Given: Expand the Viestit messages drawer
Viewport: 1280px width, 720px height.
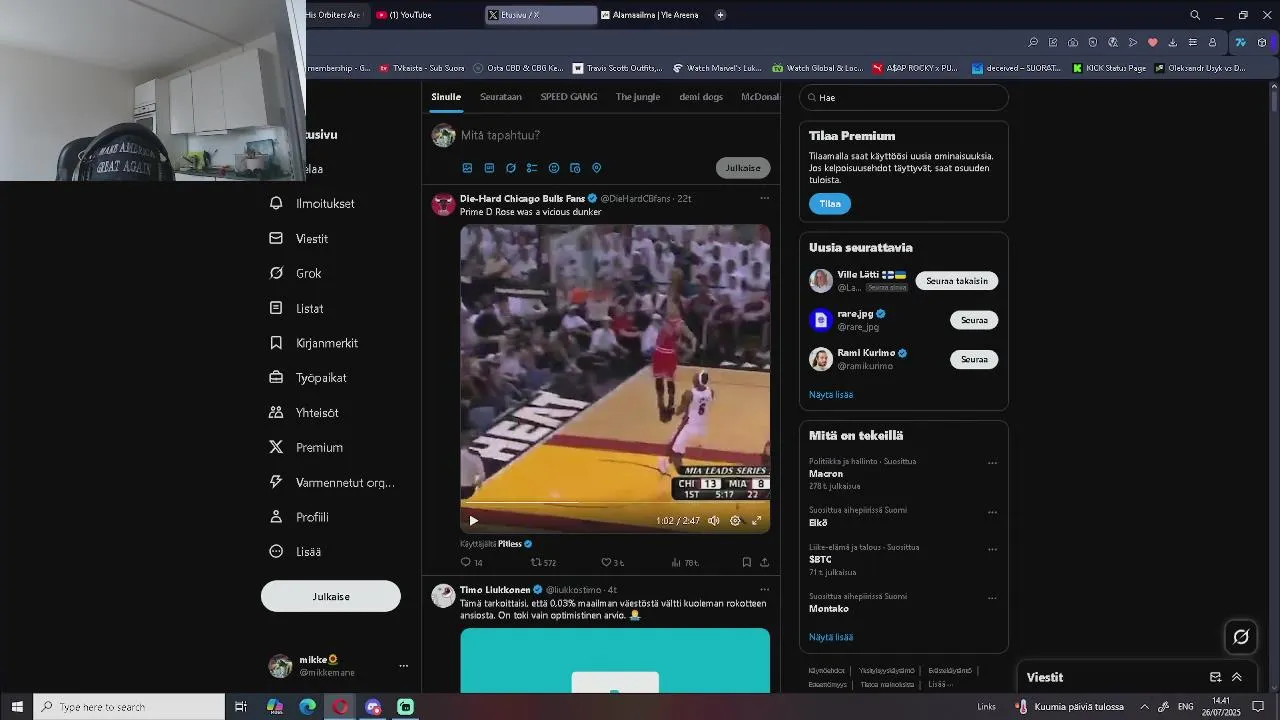Looking at the screenshot, I should (x=1237, y=677).
